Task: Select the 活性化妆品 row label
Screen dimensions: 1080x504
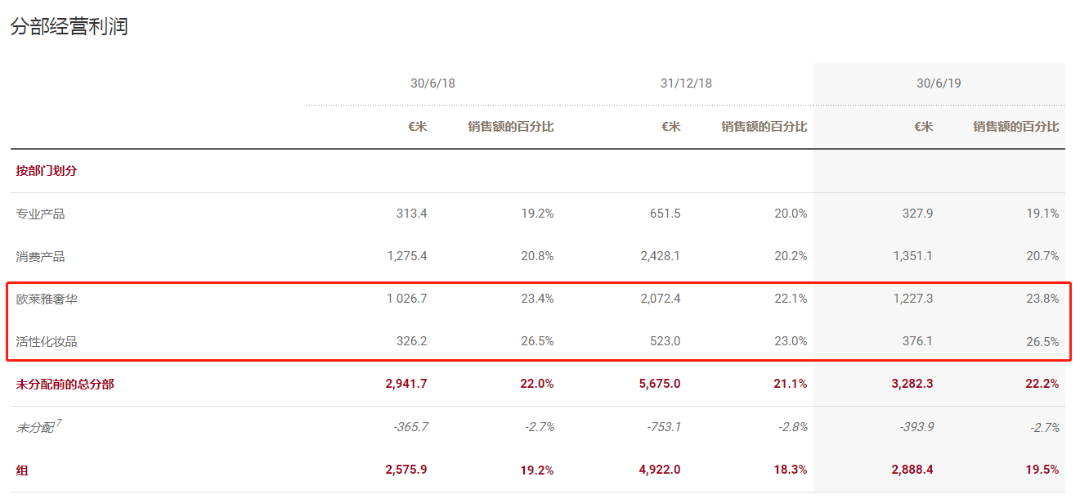Action: coord(46,342)
